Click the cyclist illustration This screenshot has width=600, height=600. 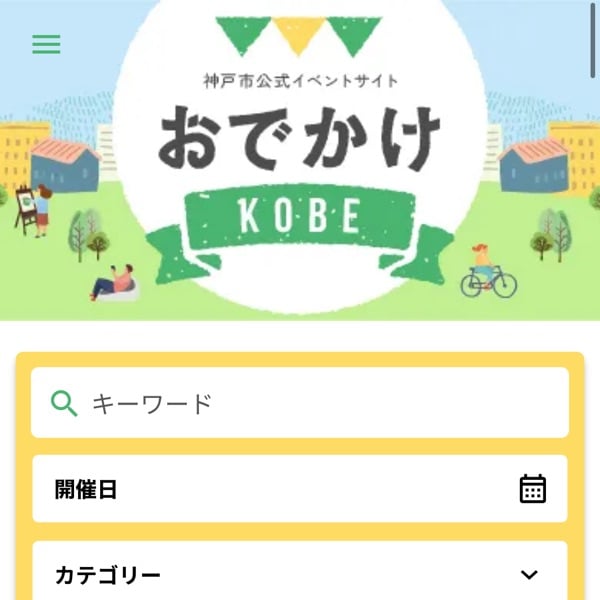(x=487, y=271)
